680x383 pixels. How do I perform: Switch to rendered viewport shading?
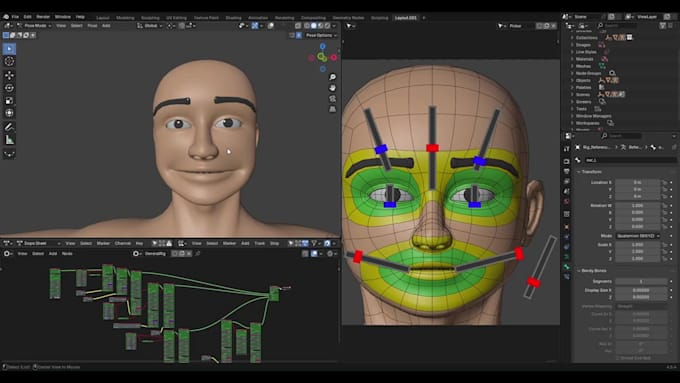[327, 26]
